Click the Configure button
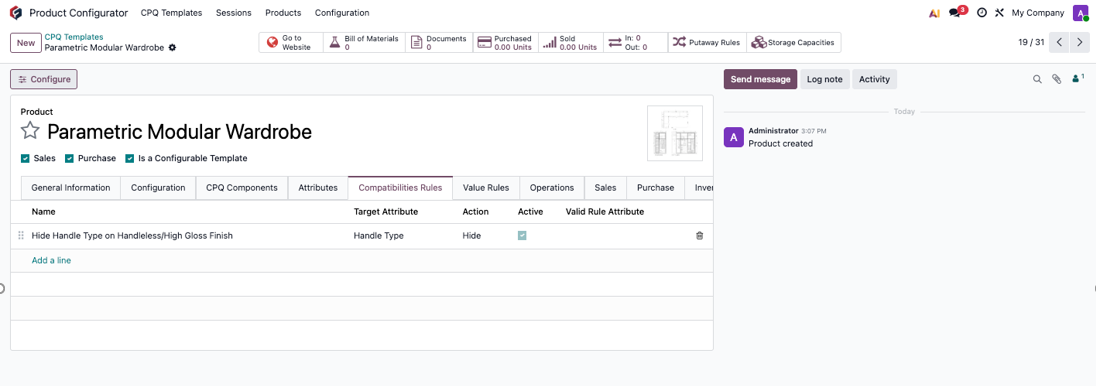The height and width of the screenshot is (386, 1096). click(x=44, y=79)
